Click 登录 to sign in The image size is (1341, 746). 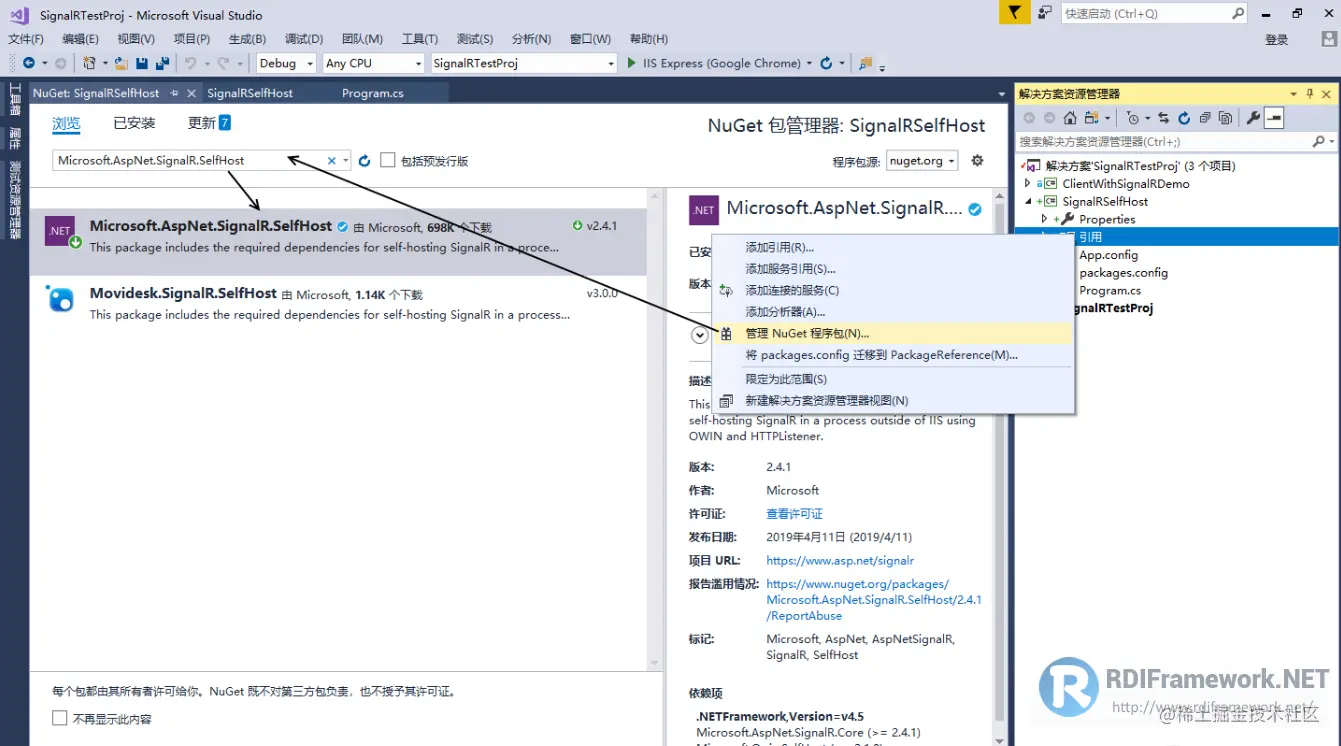click(1277, 39)
